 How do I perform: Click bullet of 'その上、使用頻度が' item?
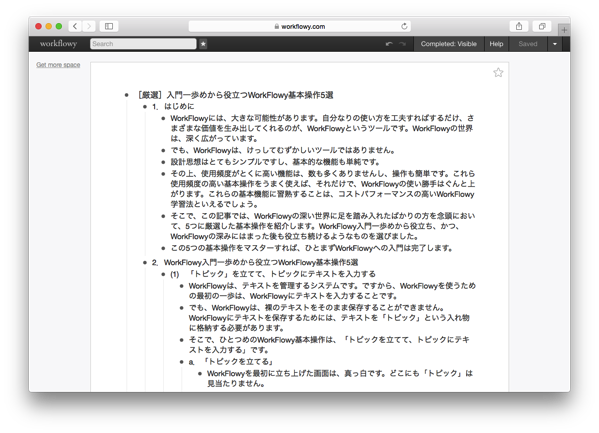163,174
